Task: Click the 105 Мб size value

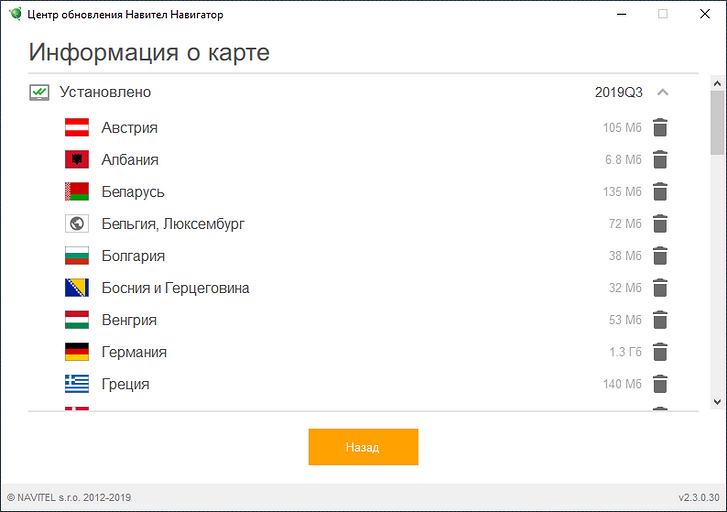Action: pyautogui.click(x=622, y=128)
